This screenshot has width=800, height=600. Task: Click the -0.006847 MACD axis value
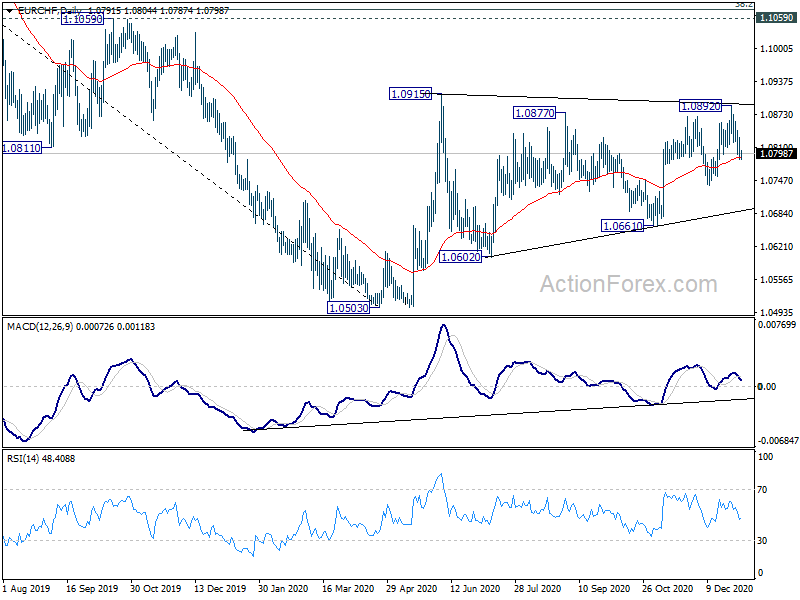pyautogui.click(x=778, y=440)
